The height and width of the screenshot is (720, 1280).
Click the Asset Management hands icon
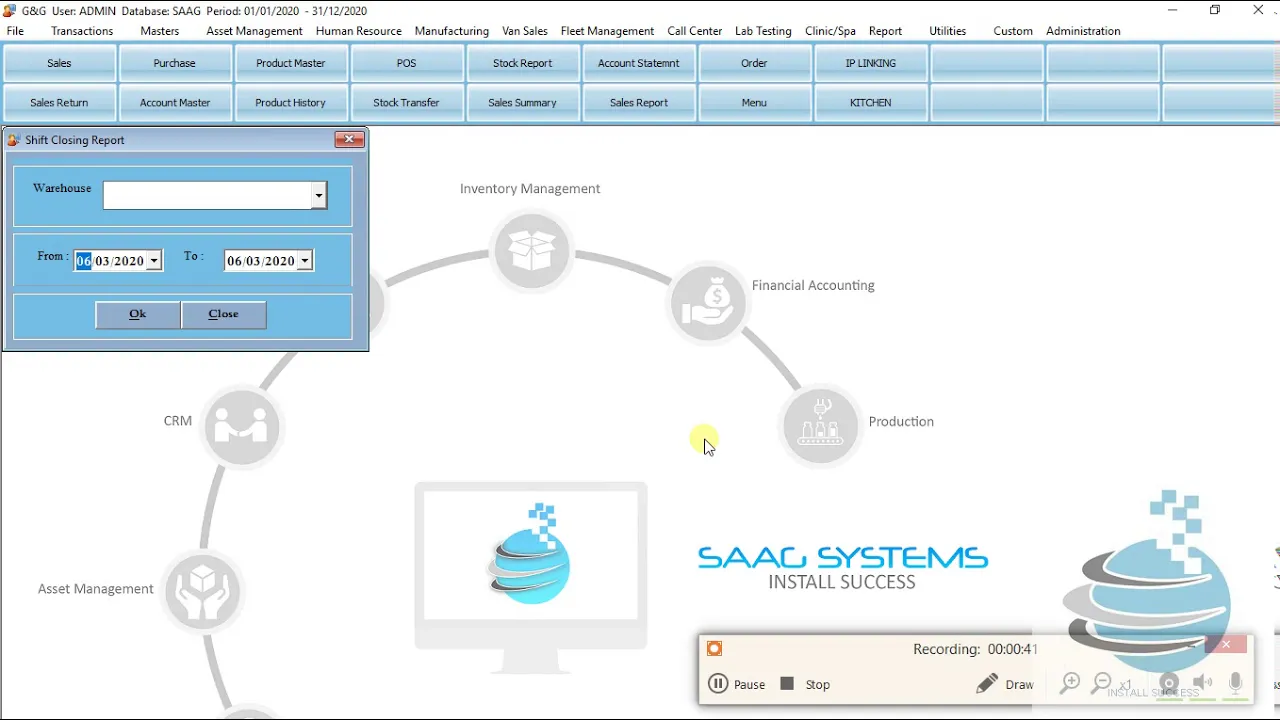tap(203, 591)
